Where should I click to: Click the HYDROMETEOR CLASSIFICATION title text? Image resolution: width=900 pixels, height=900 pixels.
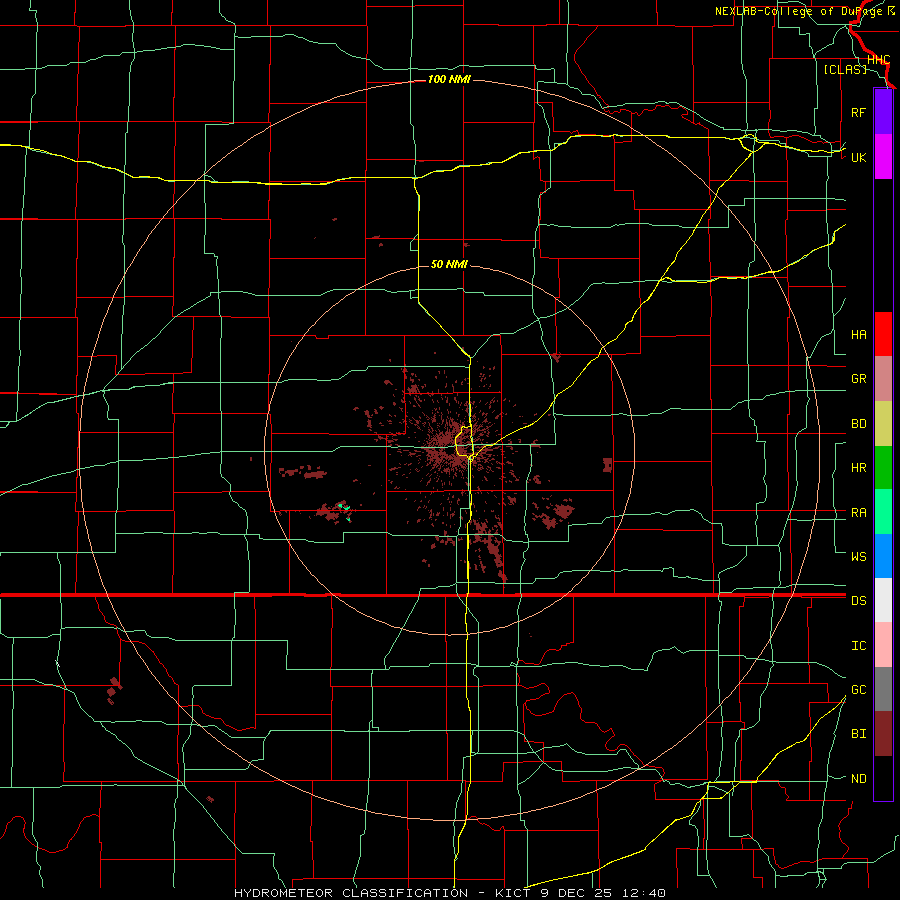tap(351, 893)
